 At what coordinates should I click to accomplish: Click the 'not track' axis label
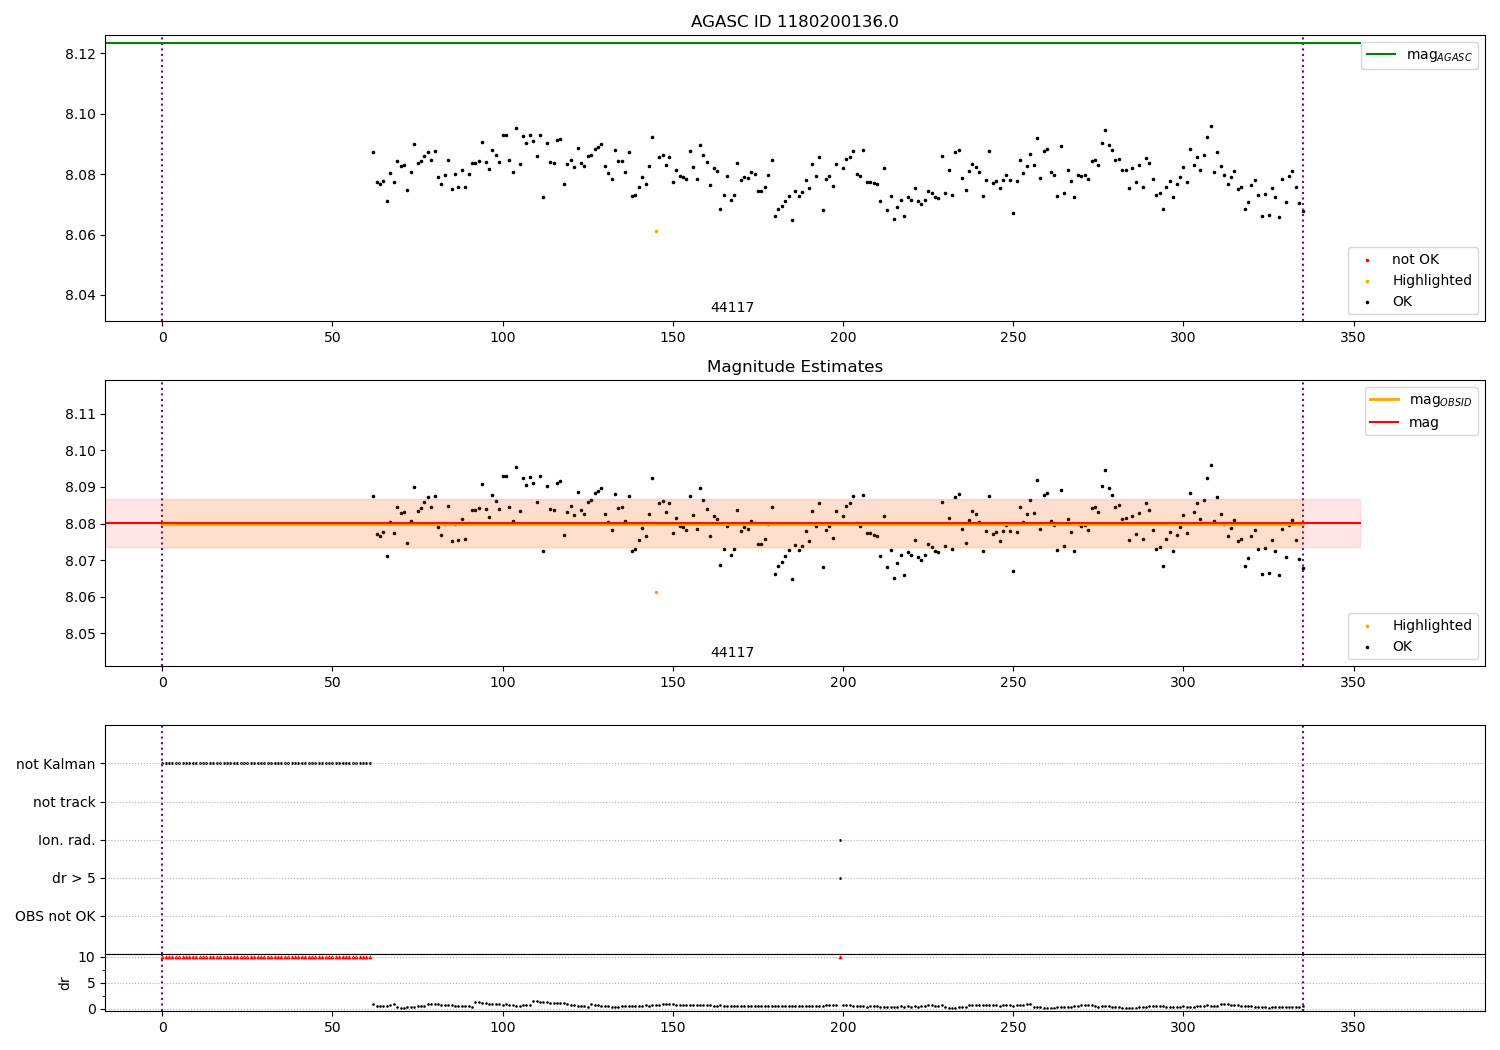pyautogui.click(x=64, y=803)
